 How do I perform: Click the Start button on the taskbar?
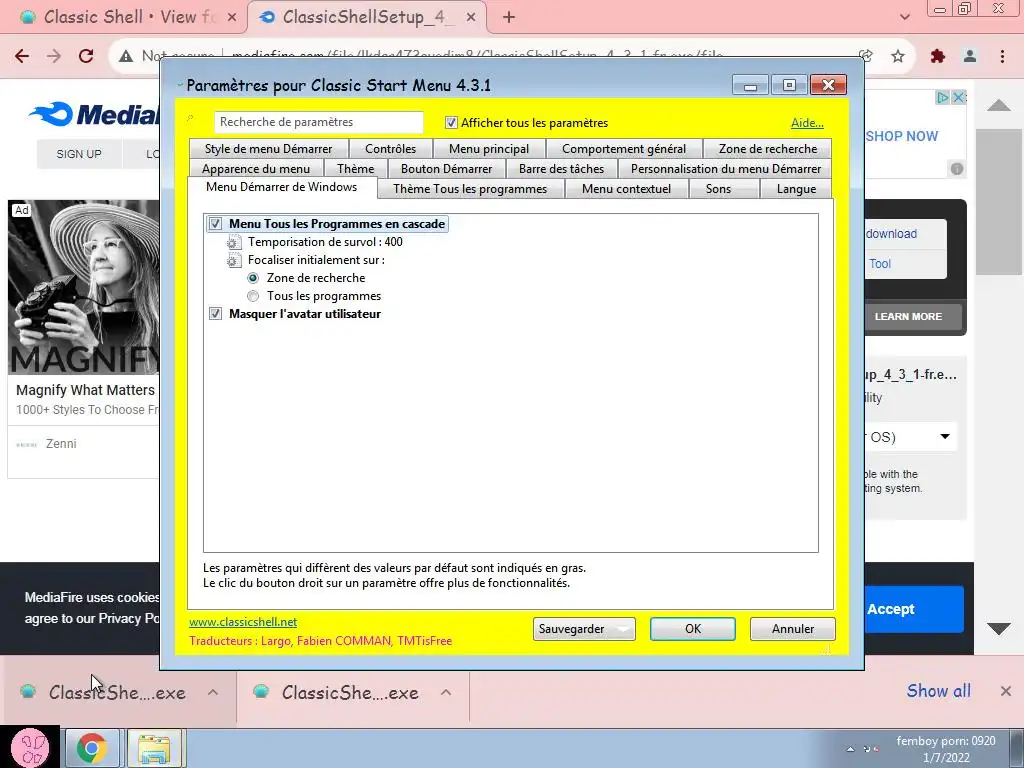point(30,747)
